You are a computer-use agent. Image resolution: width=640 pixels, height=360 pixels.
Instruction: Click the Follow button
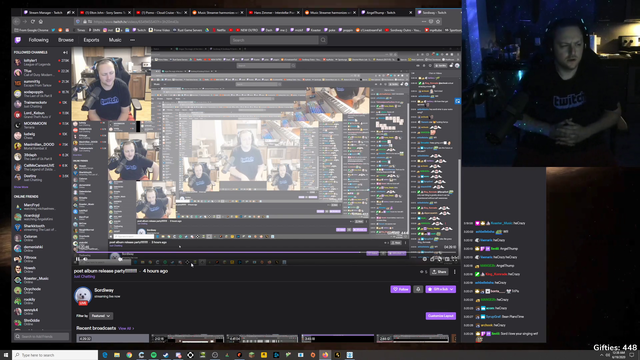tap(400, 289)
